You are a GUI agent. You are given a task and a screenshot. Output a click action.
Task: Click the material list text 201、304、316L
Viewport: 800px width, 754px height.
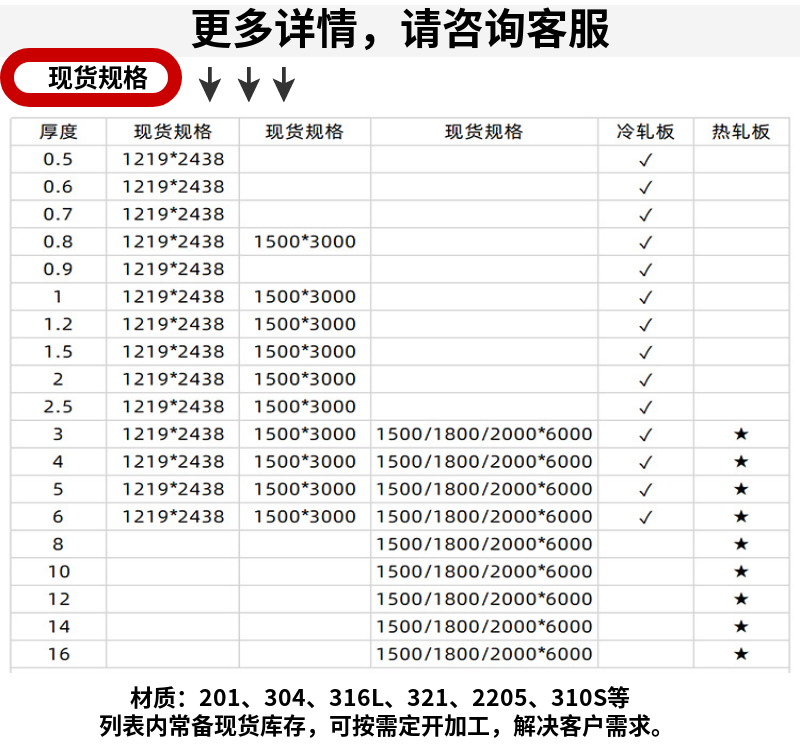click(290, 698)
